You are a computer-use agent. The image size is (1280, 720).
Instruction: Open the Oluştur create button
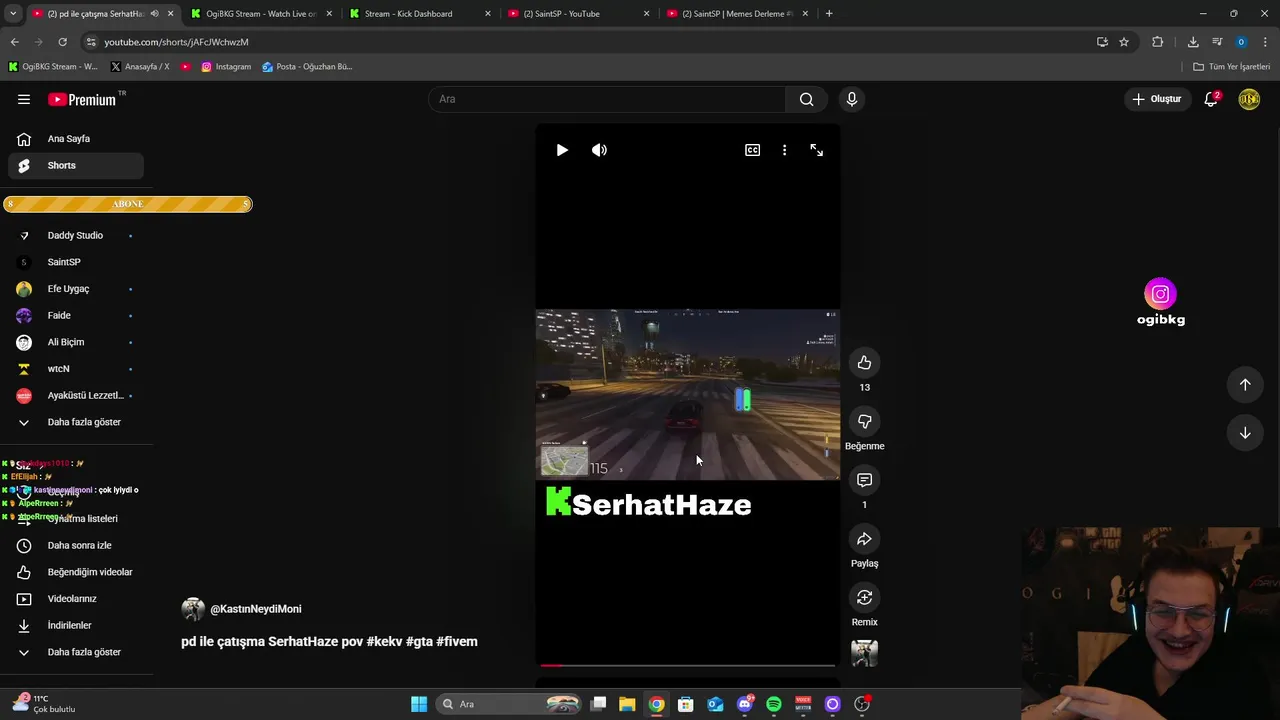(1156, 99)
